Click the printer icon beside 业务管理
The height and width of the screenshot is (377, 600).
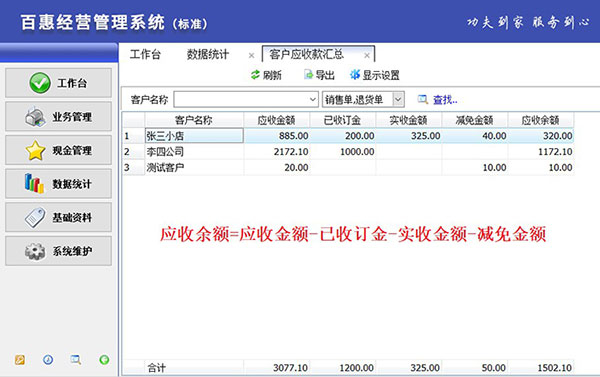pos(35,116)
